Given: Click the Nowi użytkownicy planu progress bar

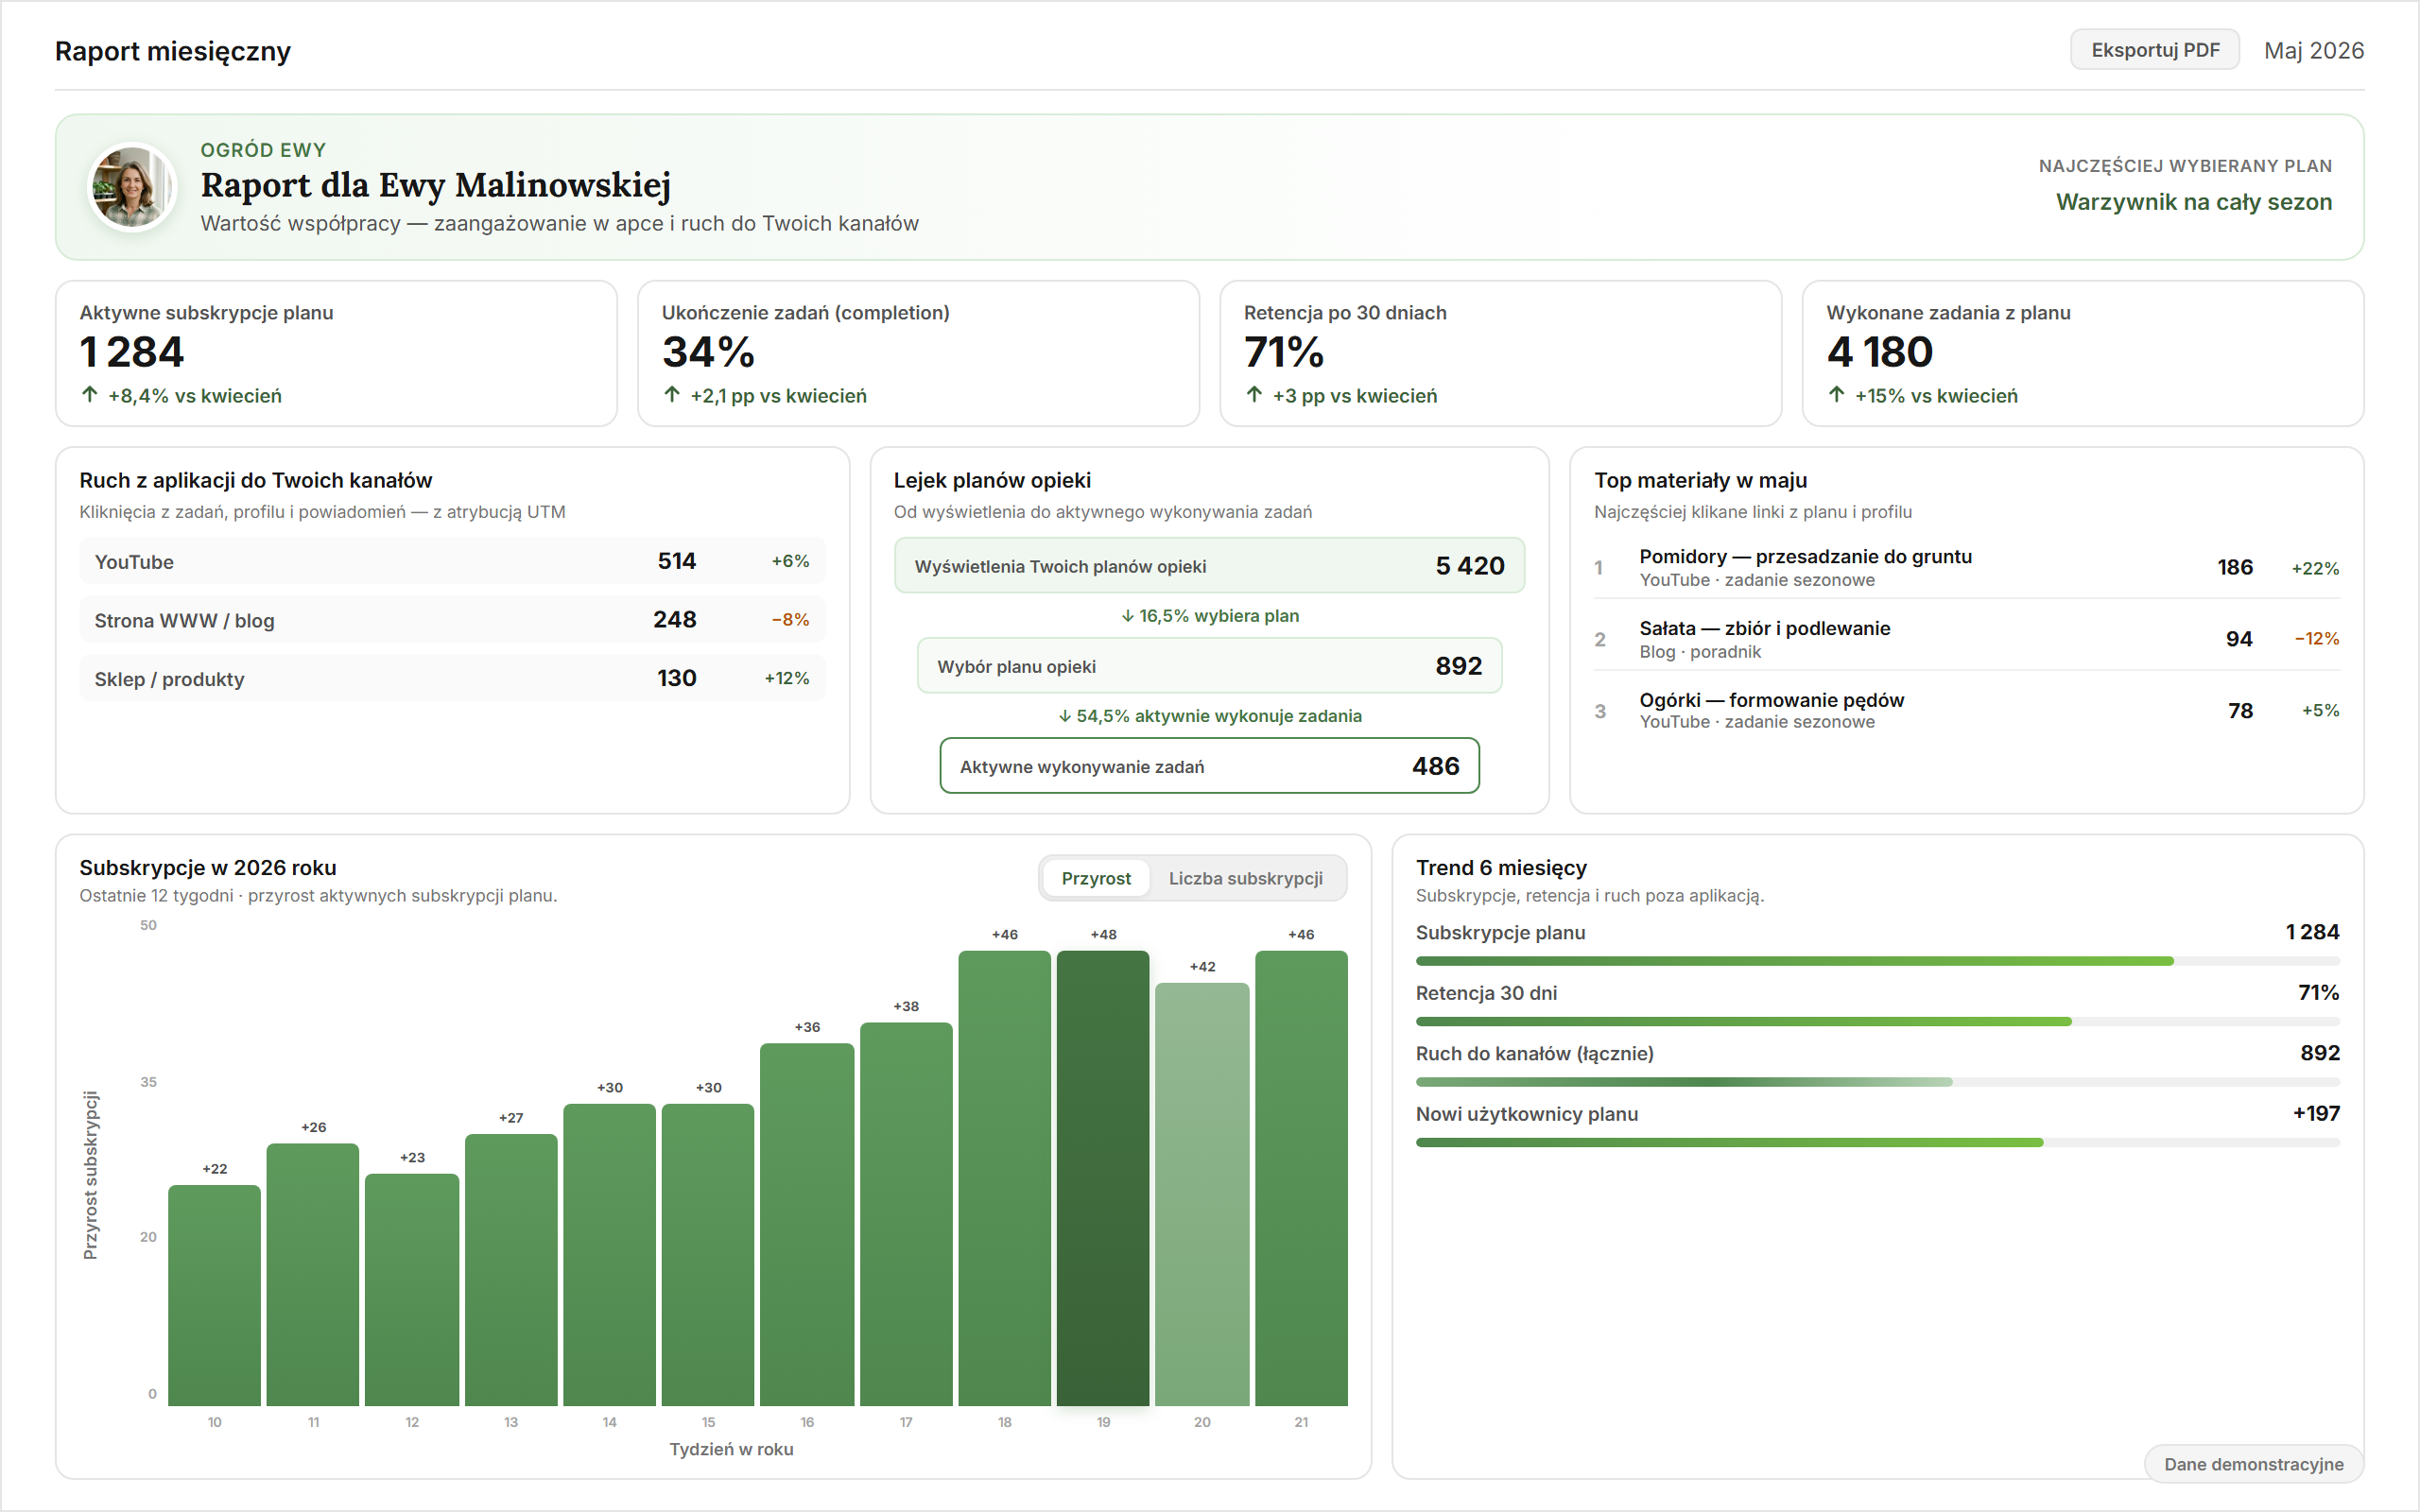Looking at the screenshot, I should [x=1877, y=1142].
